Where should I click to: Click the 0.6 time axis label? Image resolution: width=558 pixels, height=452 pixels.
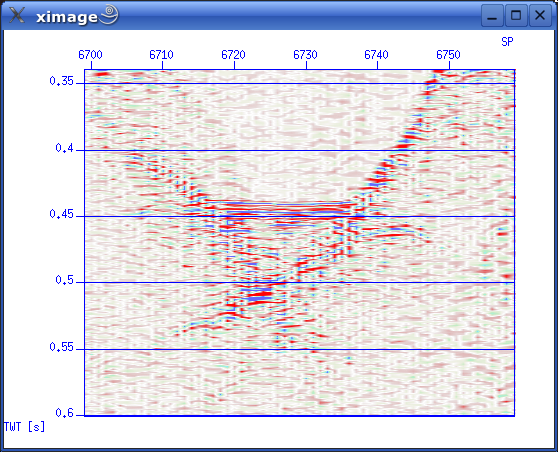point(64,413)
